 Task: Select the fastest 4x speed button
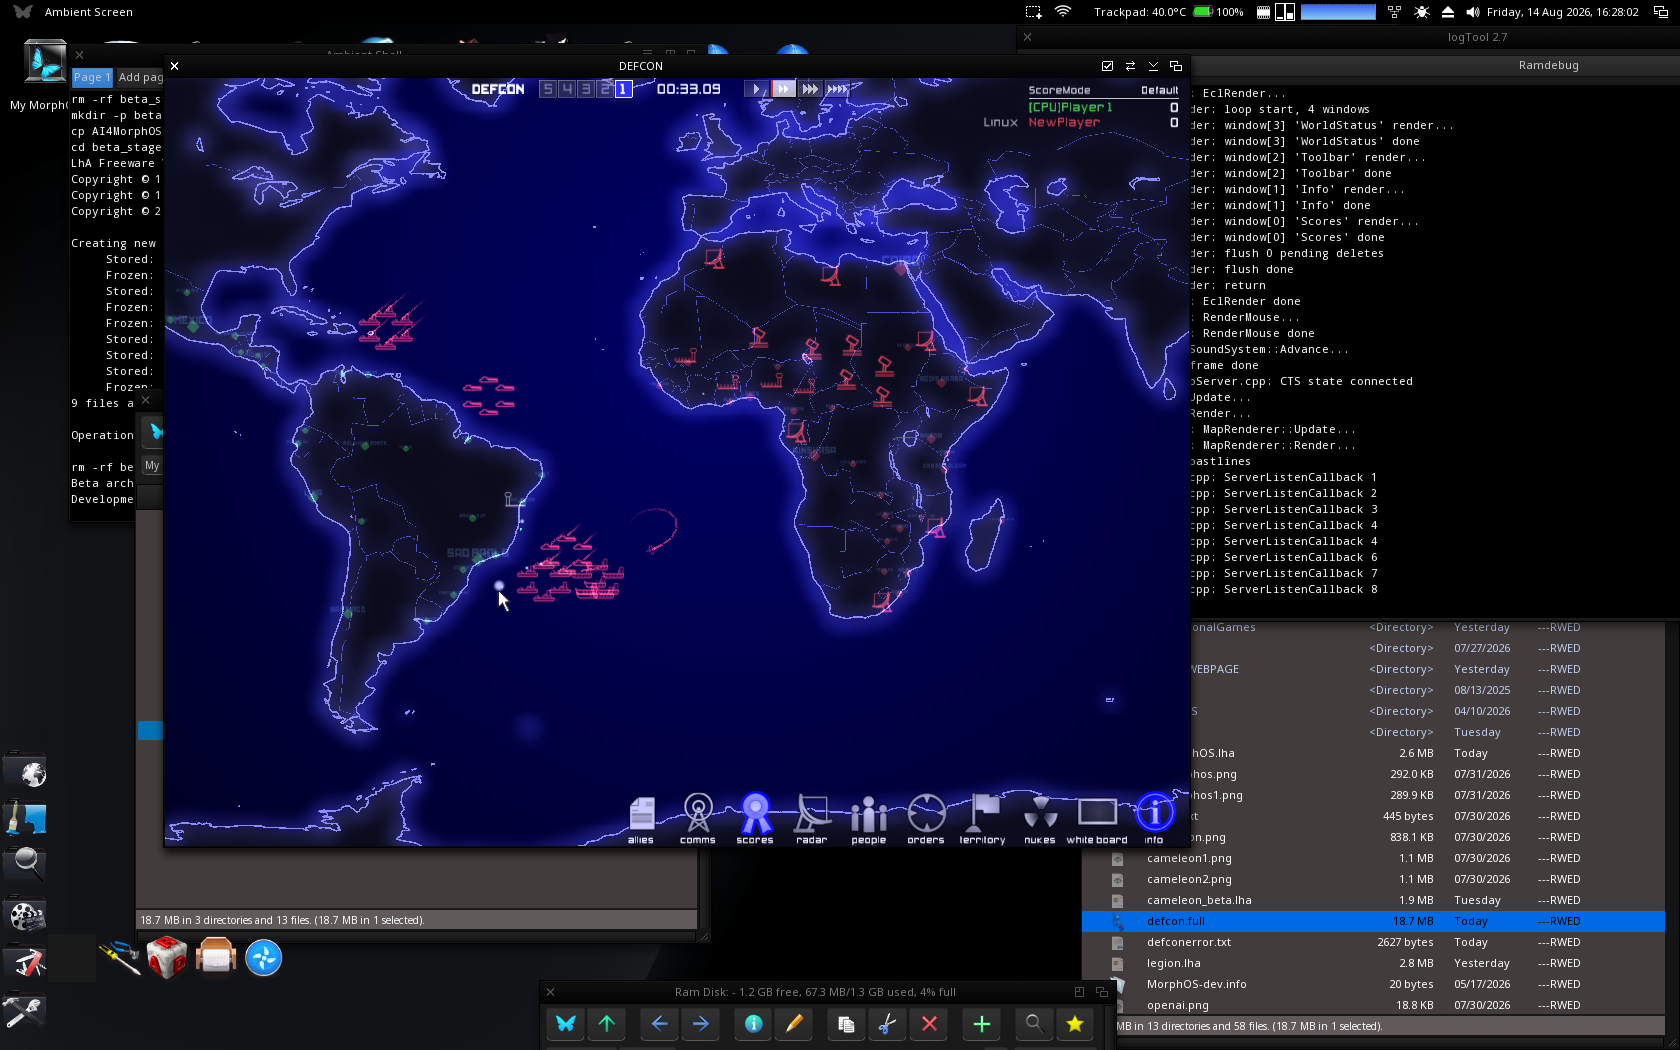click(x=838, y=89)
